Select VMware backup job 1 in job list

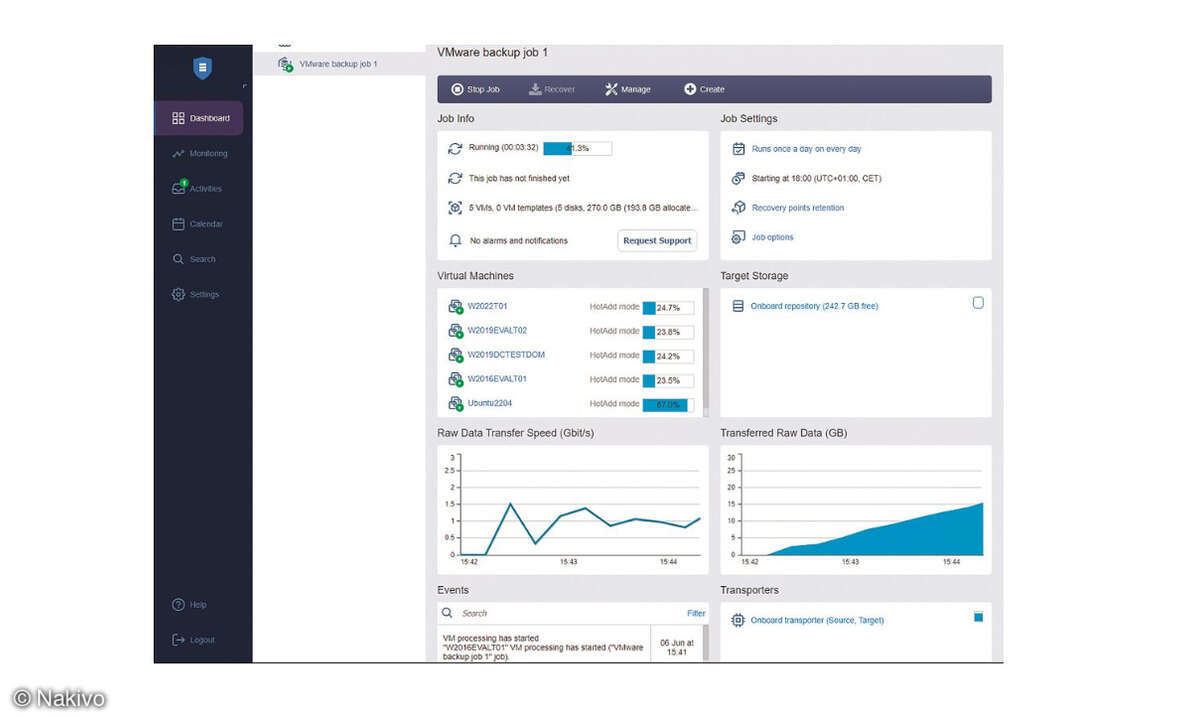point(339,64)
